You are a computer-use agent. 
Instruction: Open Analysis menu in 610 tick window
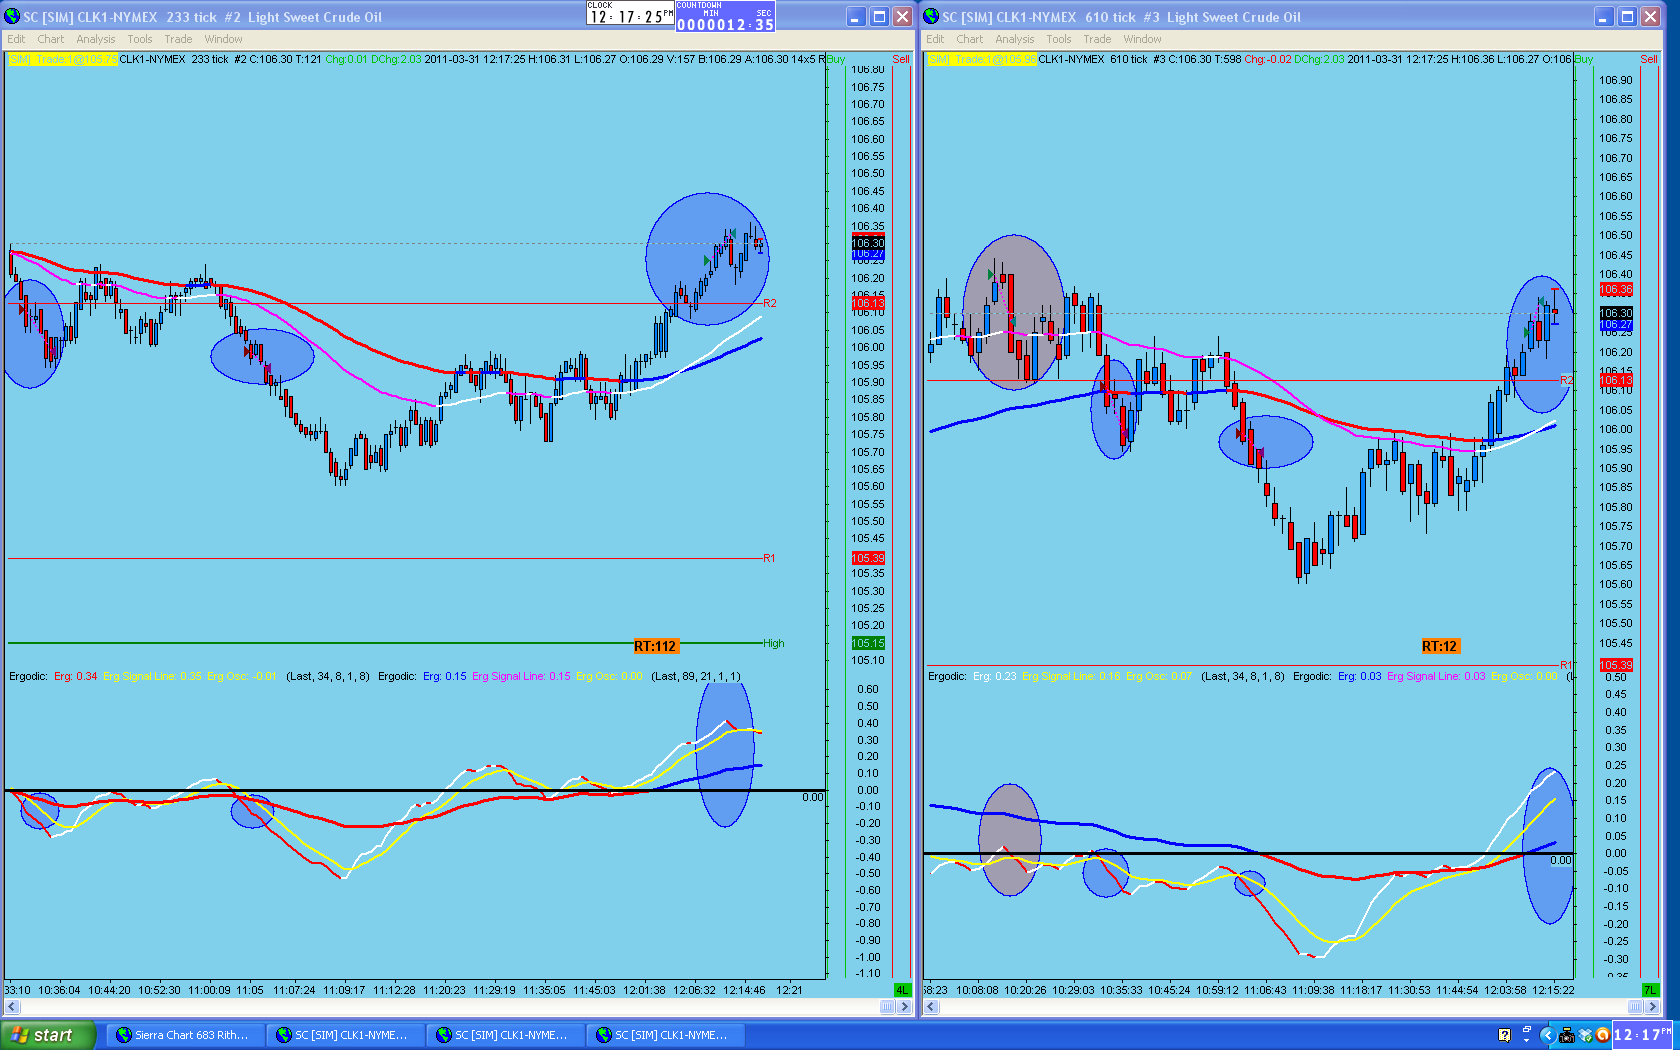click(1015, 39)
